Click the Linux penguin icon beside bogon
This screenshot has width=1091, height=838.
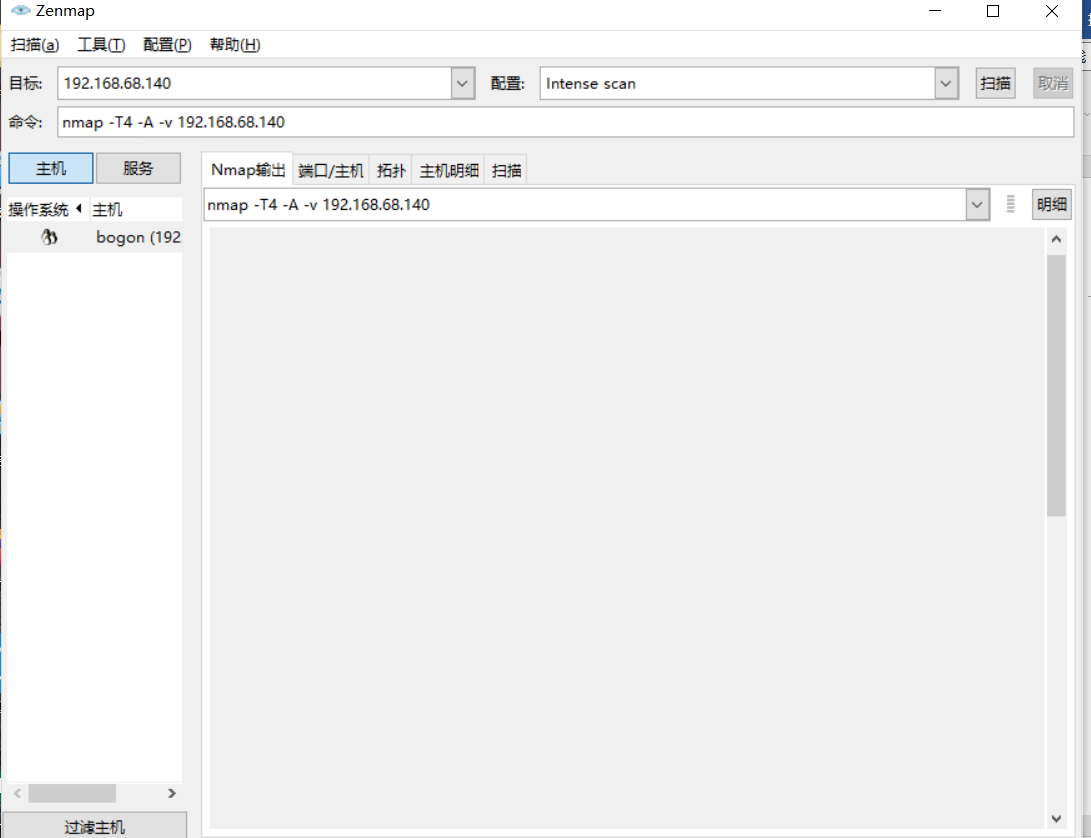click(x=49, y=236)
